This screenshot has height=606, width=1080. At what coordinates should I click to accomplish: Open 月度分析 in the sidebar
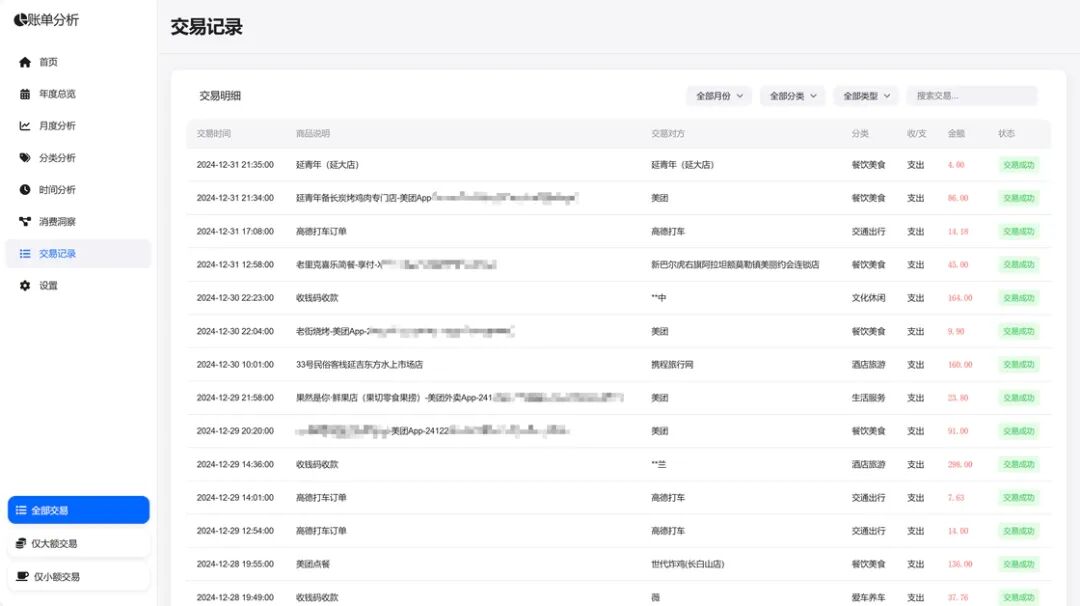[78, 125]
